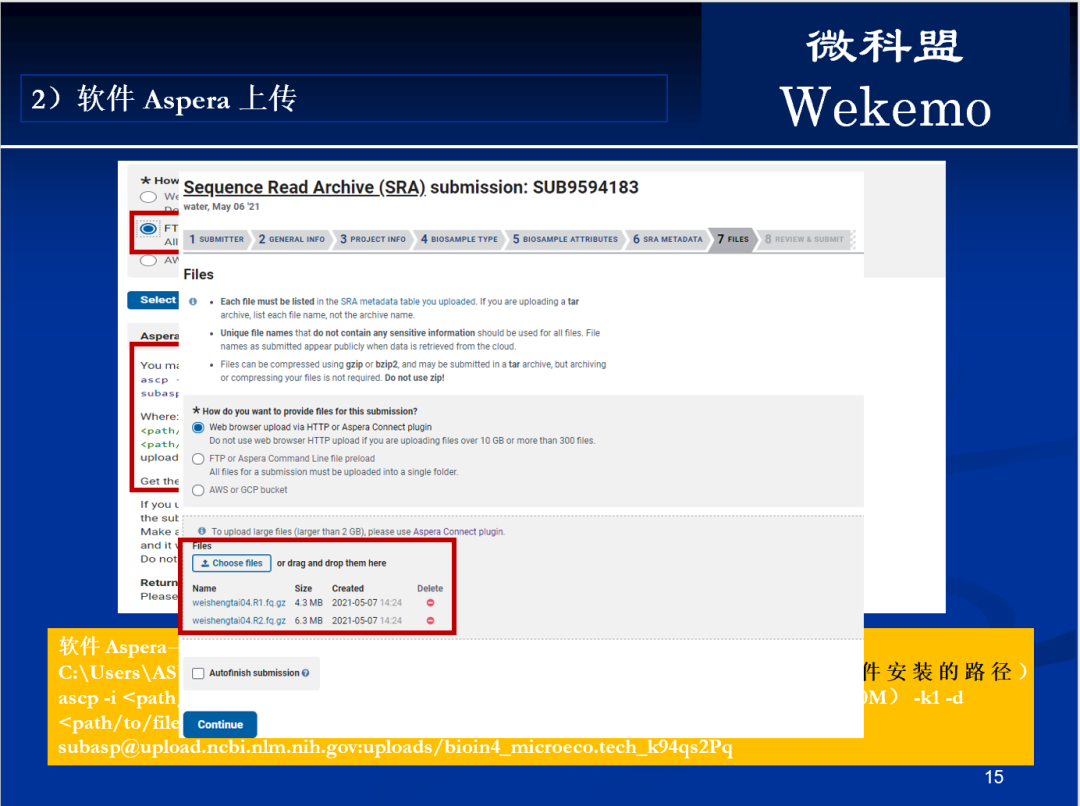Choose the AW radio in the background page

pyautogui.click(x=148, y=260)
